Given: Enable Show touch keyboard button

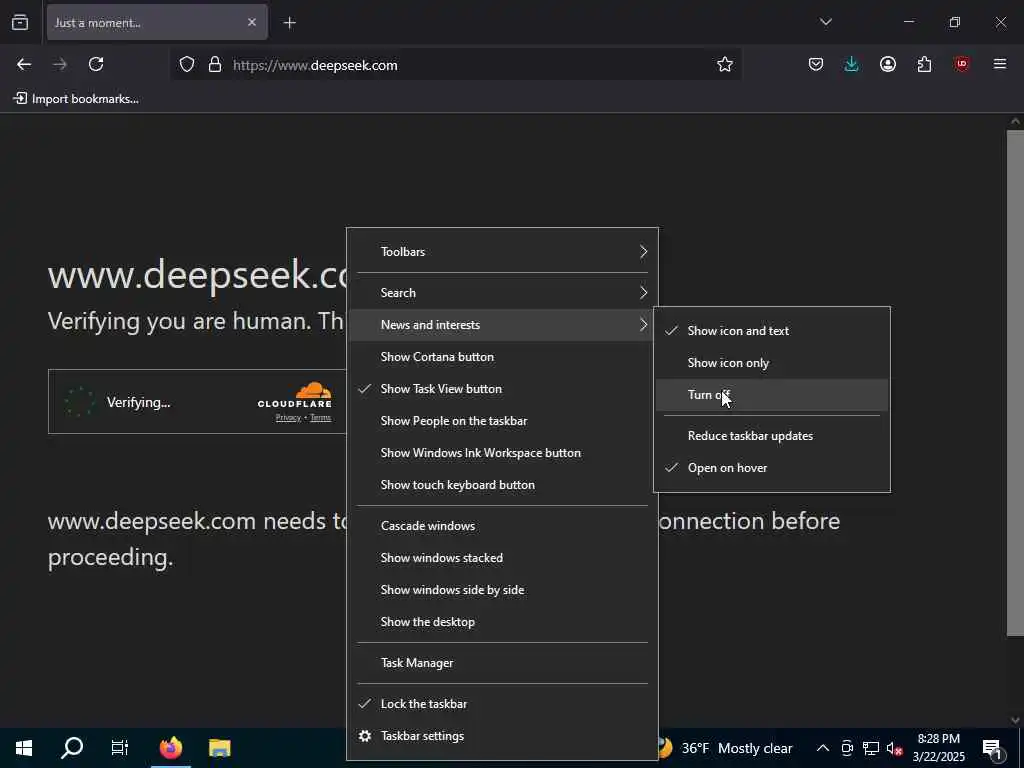Looking at the screenshot, I should click(502, 485).
